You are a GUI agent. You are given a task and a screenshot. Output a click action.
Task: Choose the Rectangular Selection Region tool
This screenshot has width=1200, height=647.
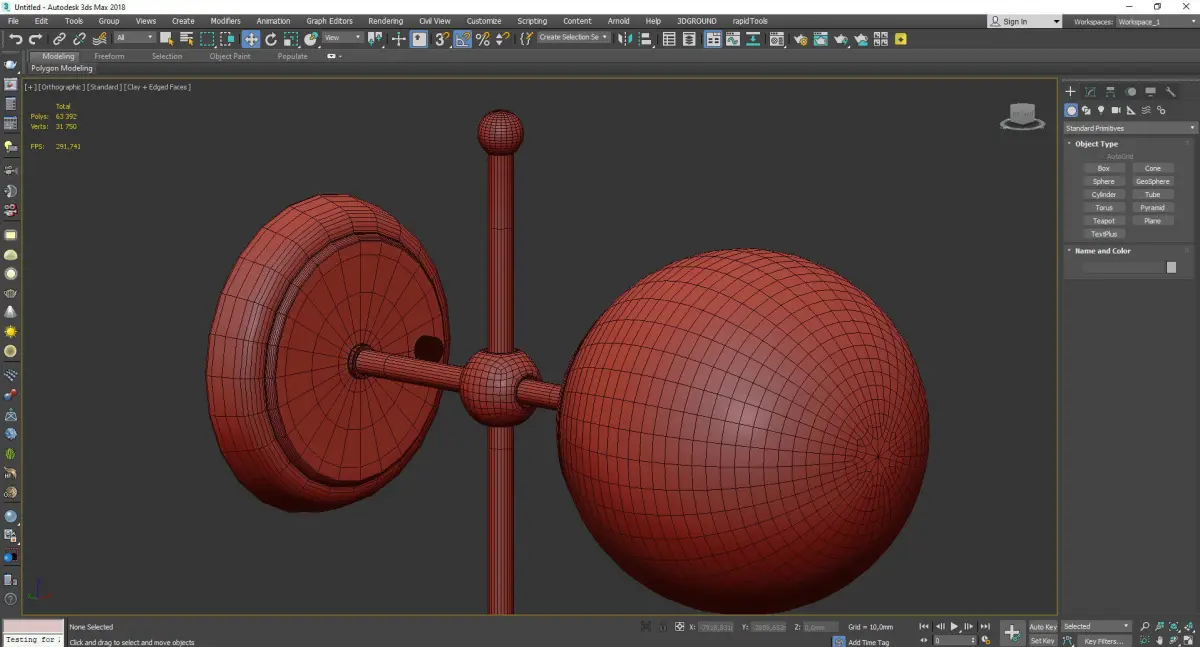tap(207, 38)
